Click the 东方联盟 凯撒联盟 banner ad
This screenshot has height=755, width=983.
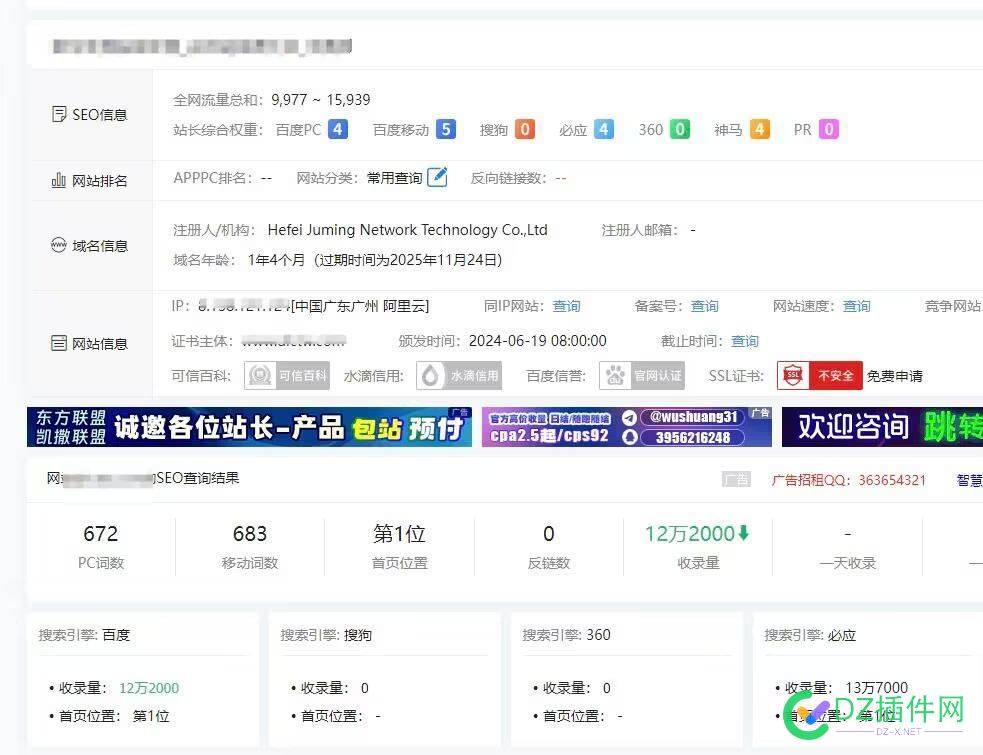249,427
